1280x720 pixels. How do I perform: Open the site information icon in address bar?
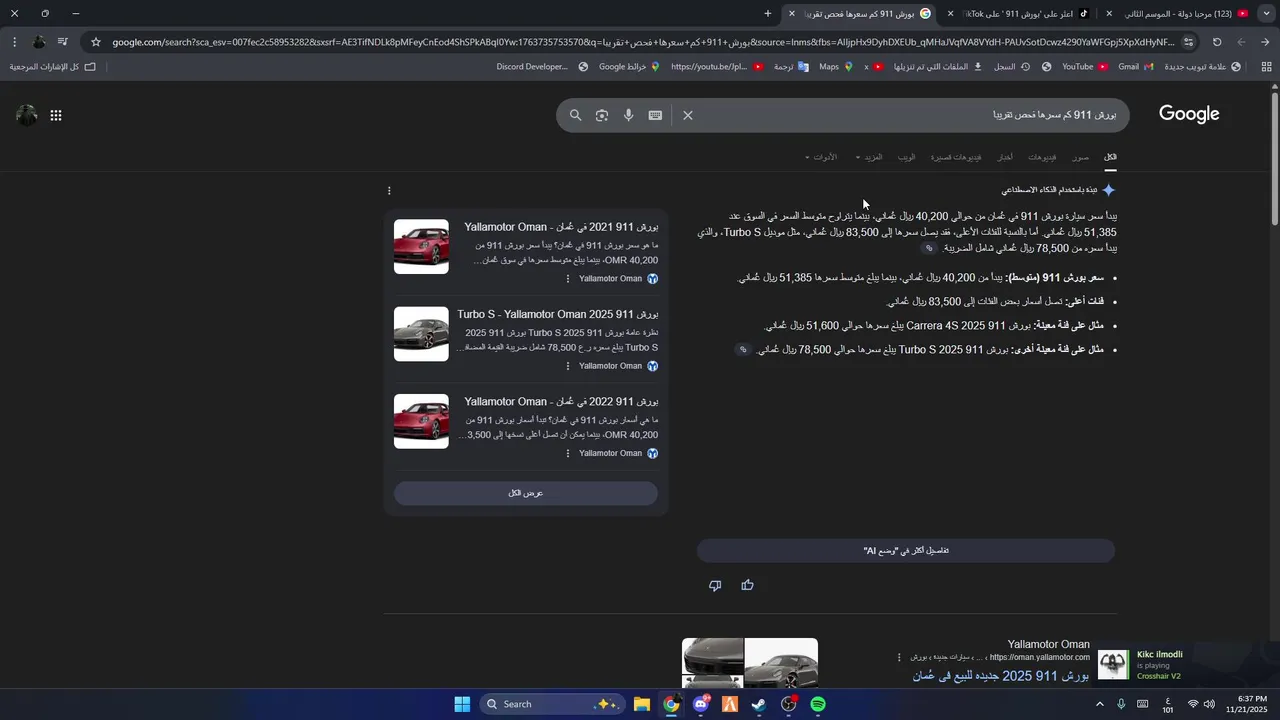point(1188,42)
